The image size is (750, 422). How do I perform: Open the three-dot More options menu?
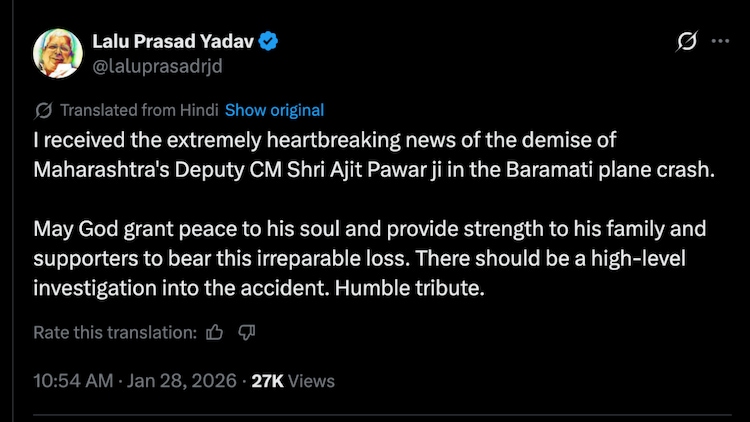(720, 42)
